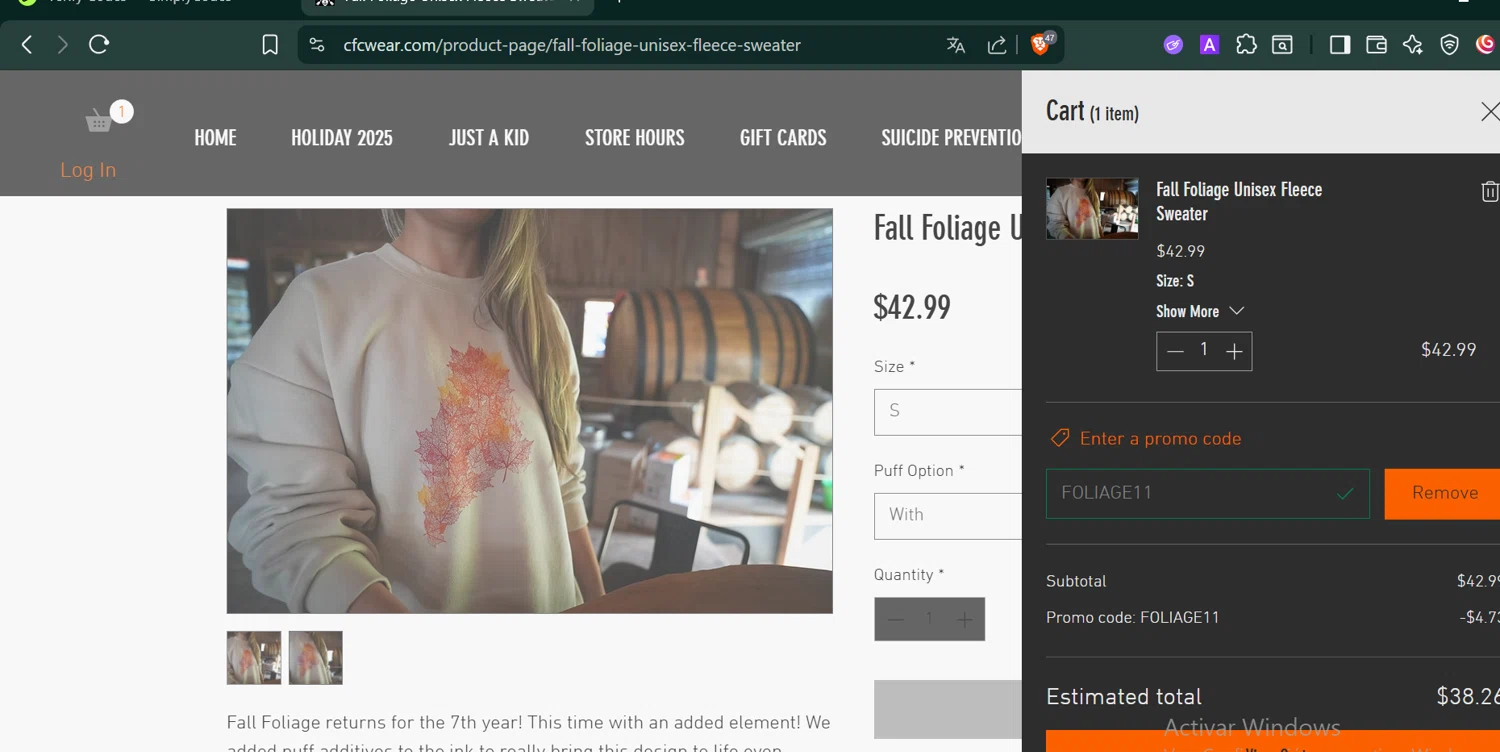This screenshot has width=1500, height=752.
Task: Open Brave Shields lion icon
Action: point(1042,44)
